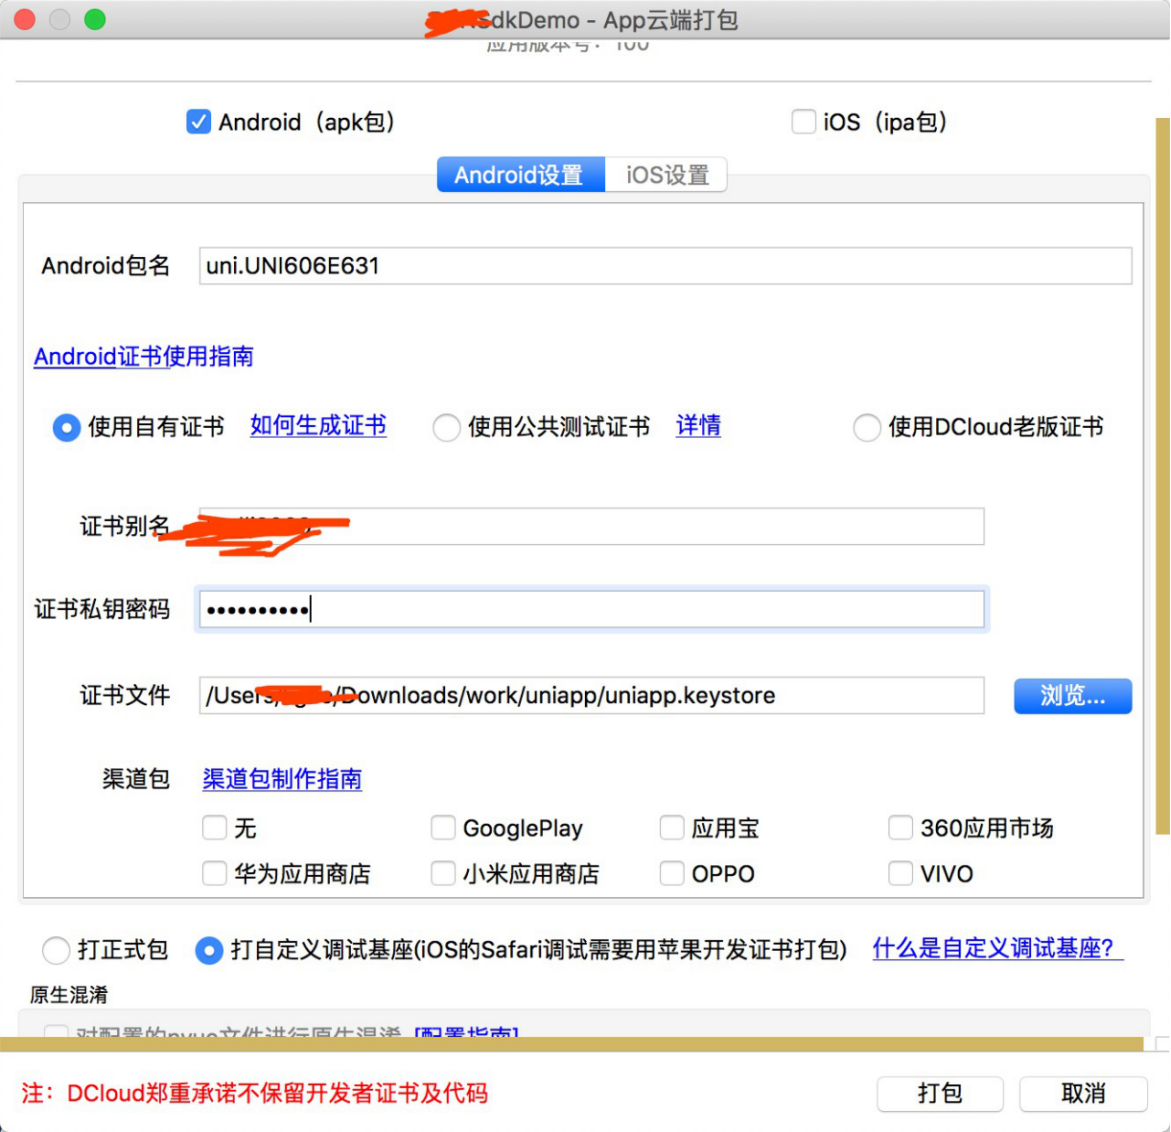This screenshot has height=1132, width=1171.
Task: Select 使用公共测试证书 option
Action: coord(446,427)
